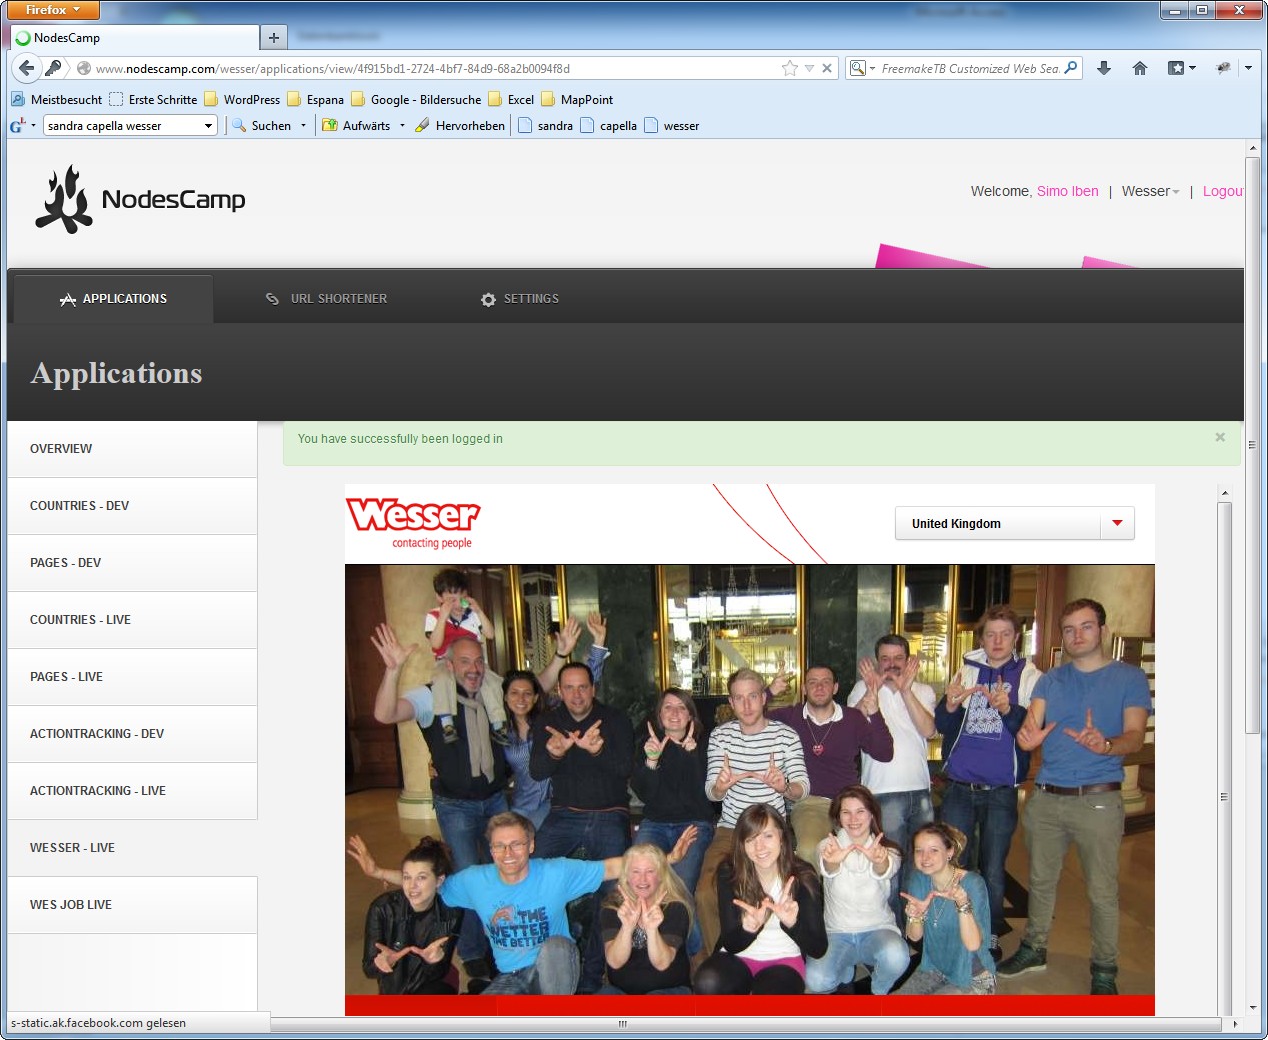This screenshot has width=1268, height=1040.
Task: Expand the Firefox menu button
Action: (x=53, y=10)
